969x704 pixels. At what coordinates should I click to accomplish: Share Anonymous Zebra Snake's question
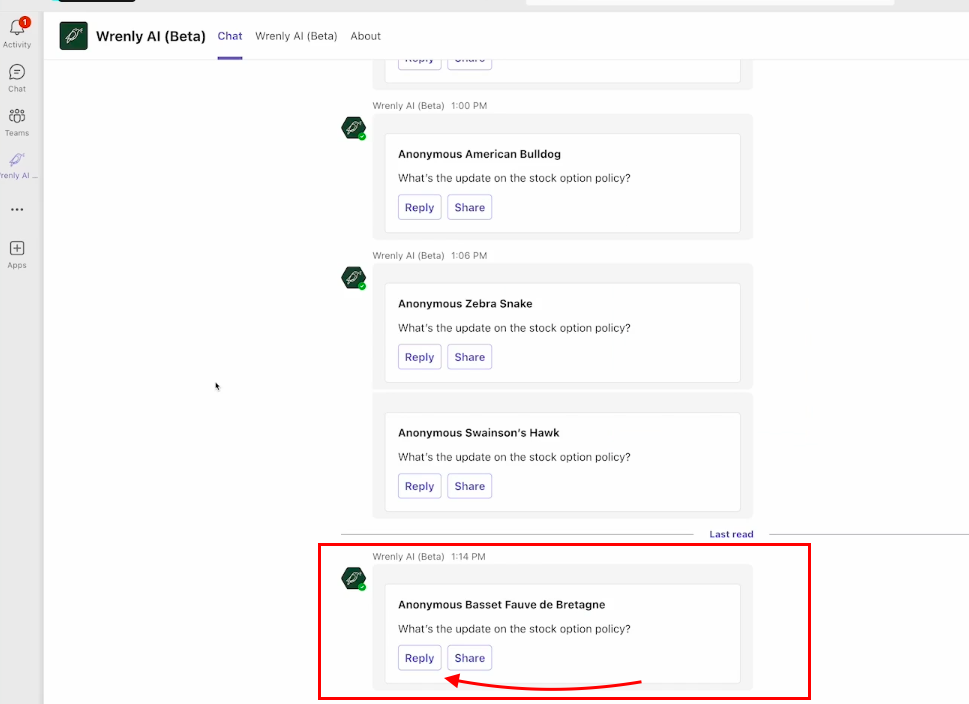pos(470,357)
